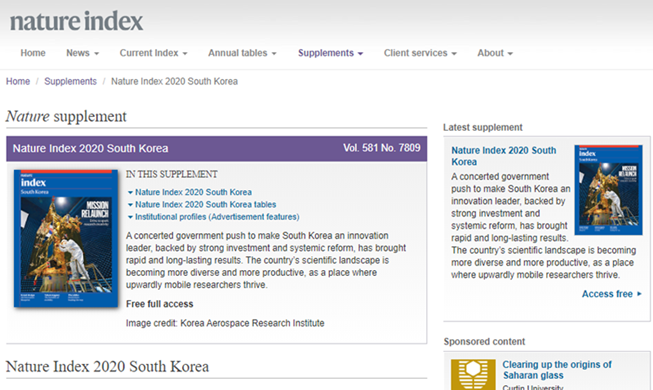
Task: Select breadcrumb text Nature Index 2020 South Korea
Action: [174, 81]
